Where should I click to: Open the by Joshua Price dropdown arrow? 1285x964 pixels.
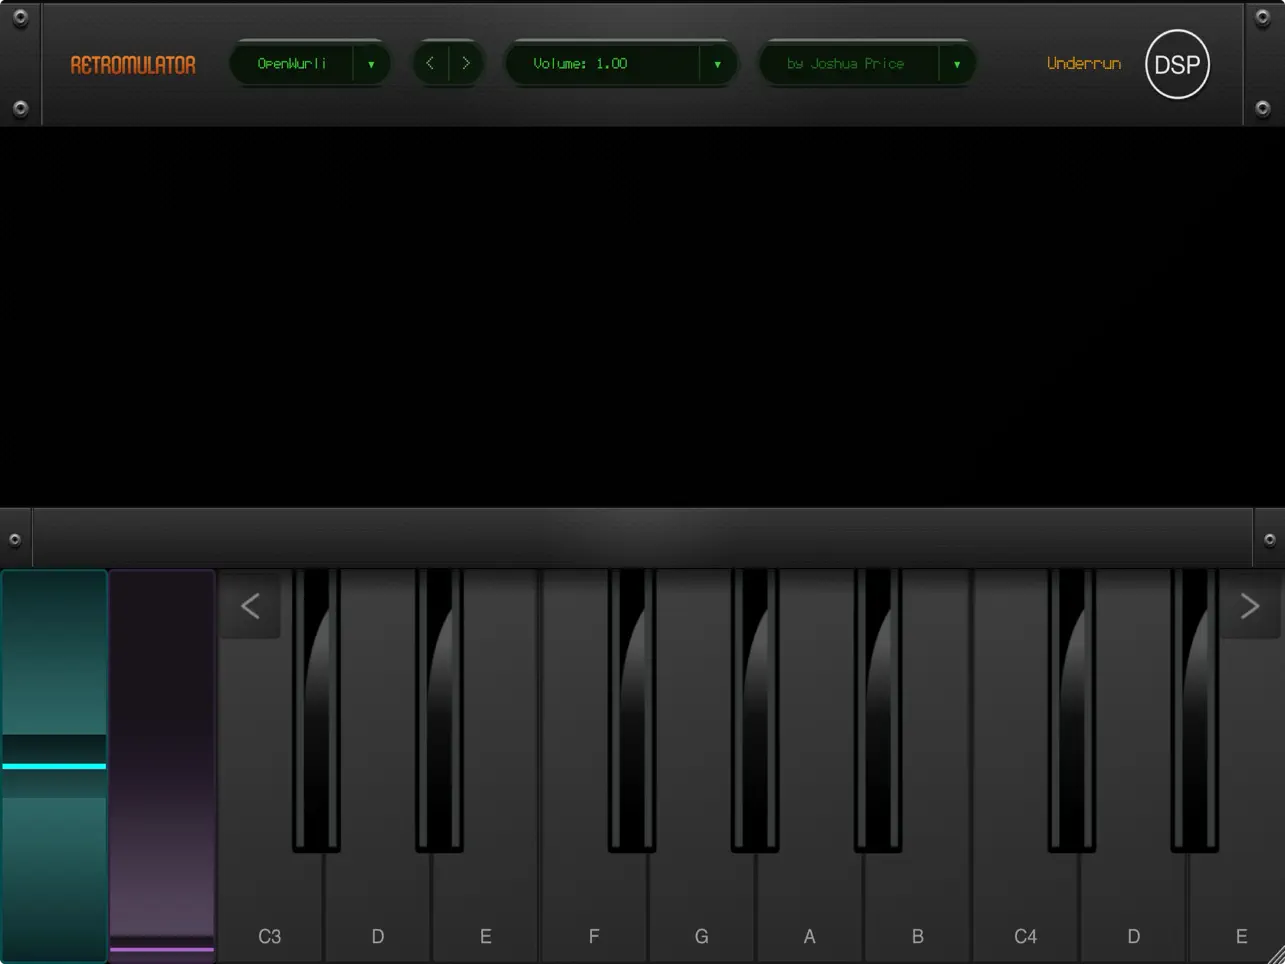[x=957, y=64]
